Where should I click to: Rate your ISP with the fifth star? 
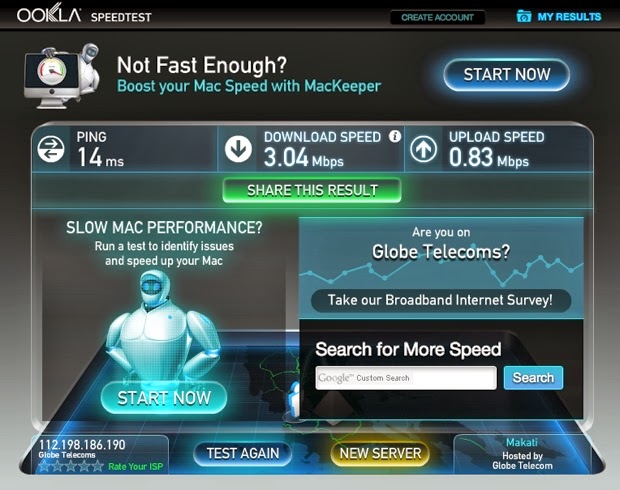point(98,466)
